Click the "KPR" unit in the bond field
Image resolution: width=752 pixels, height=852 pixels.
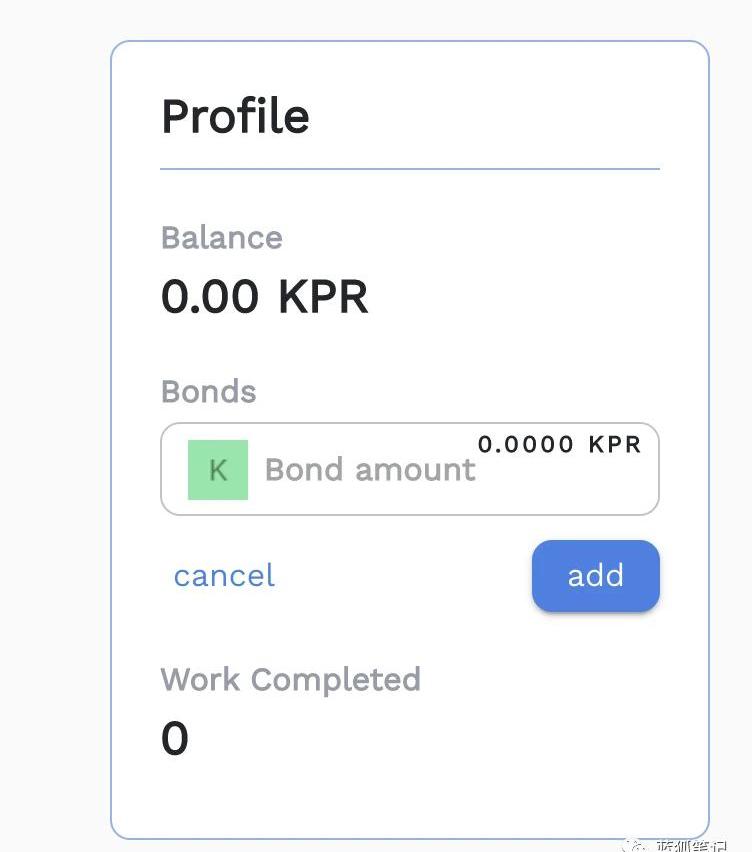614,444
